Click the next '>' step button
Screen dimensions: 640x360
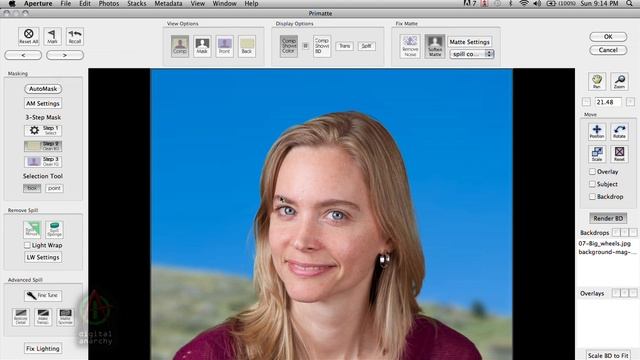coord(65,55)
